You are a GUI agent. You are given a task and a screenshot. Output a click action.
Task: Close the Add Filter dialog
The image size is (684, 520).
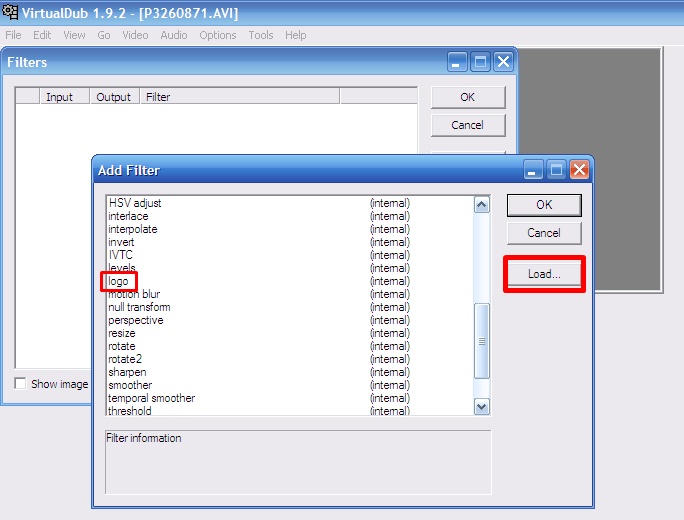point(579,170)
